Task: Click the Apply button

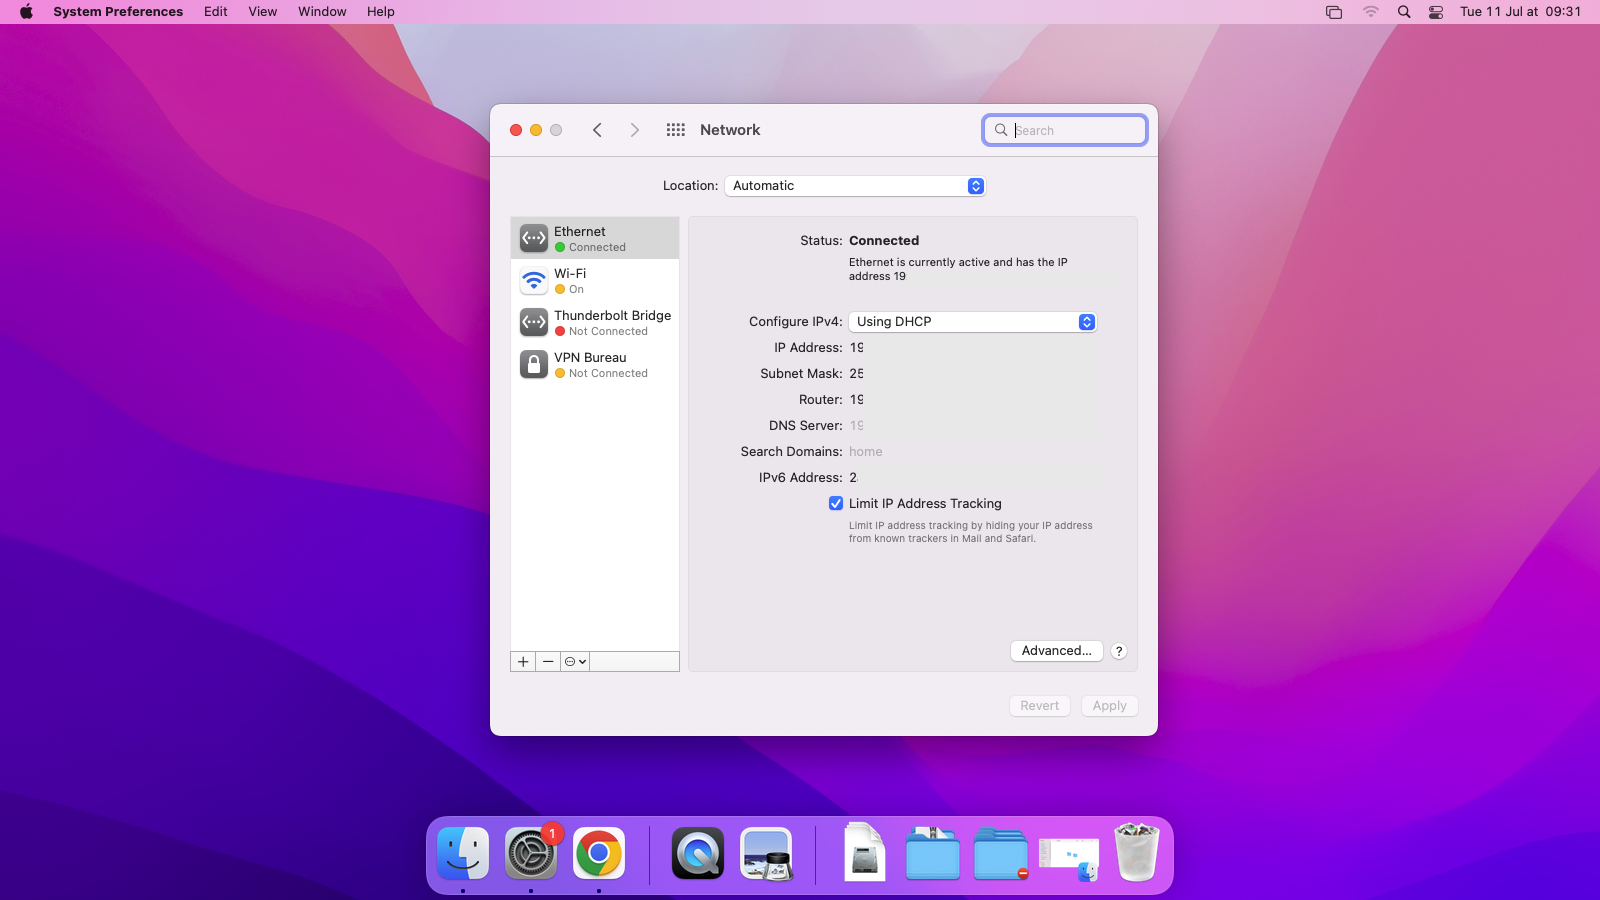Action: [1109, 706]
